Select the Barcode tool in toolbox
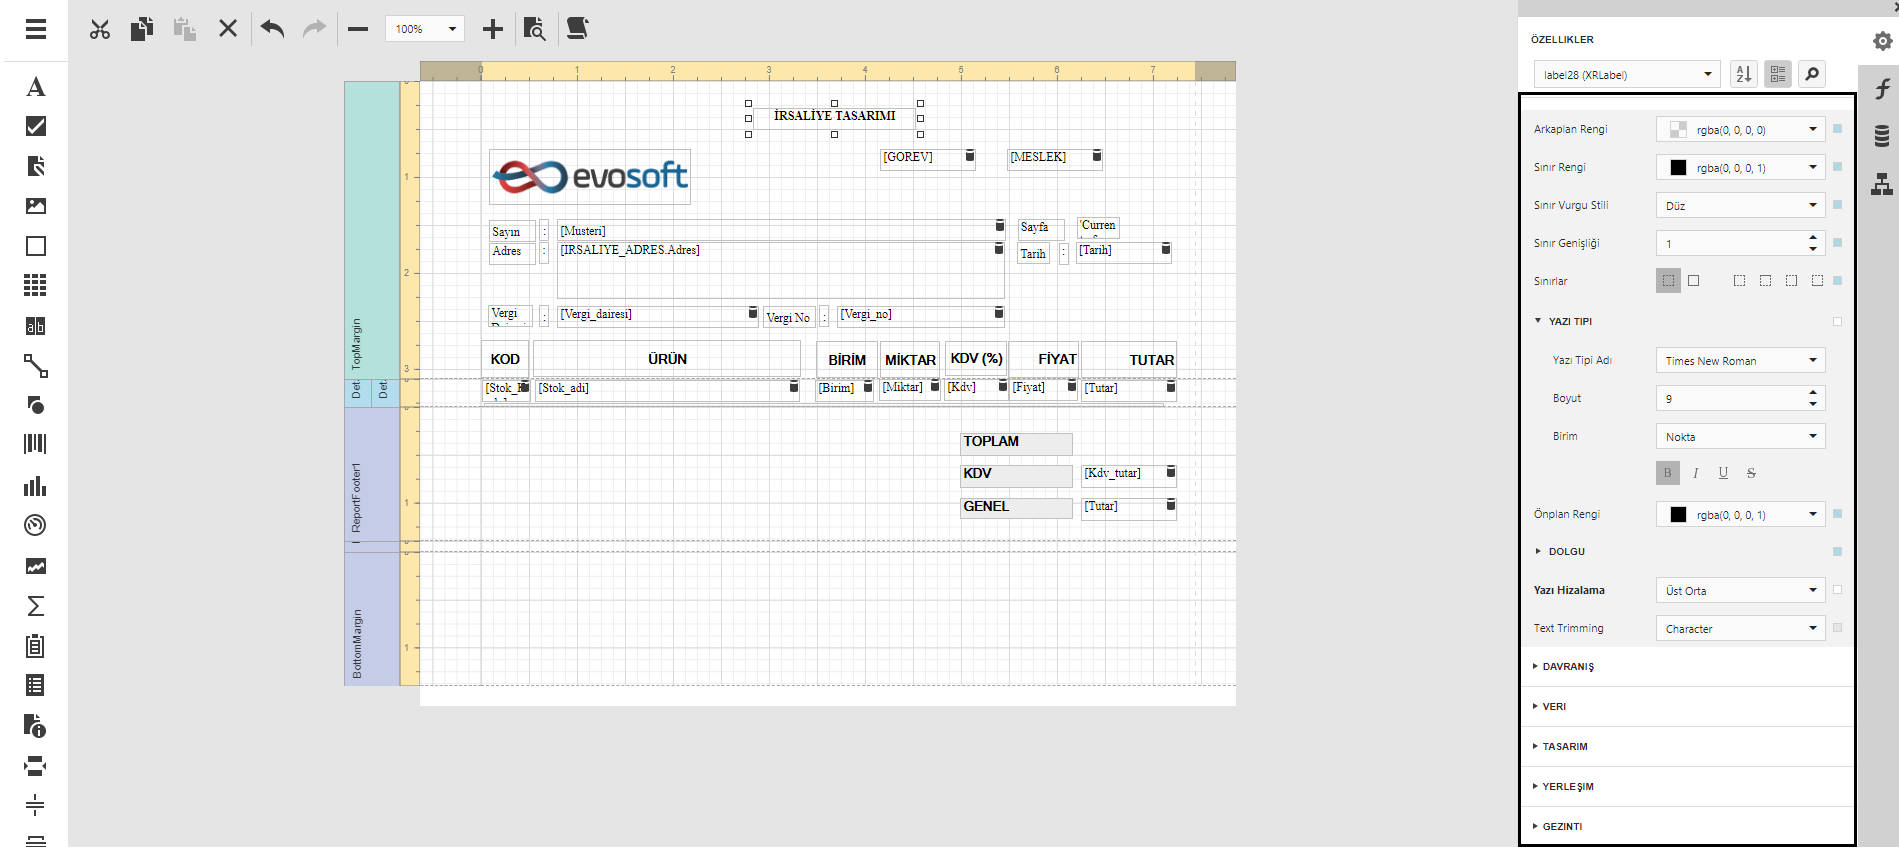 tap(36, 444)
